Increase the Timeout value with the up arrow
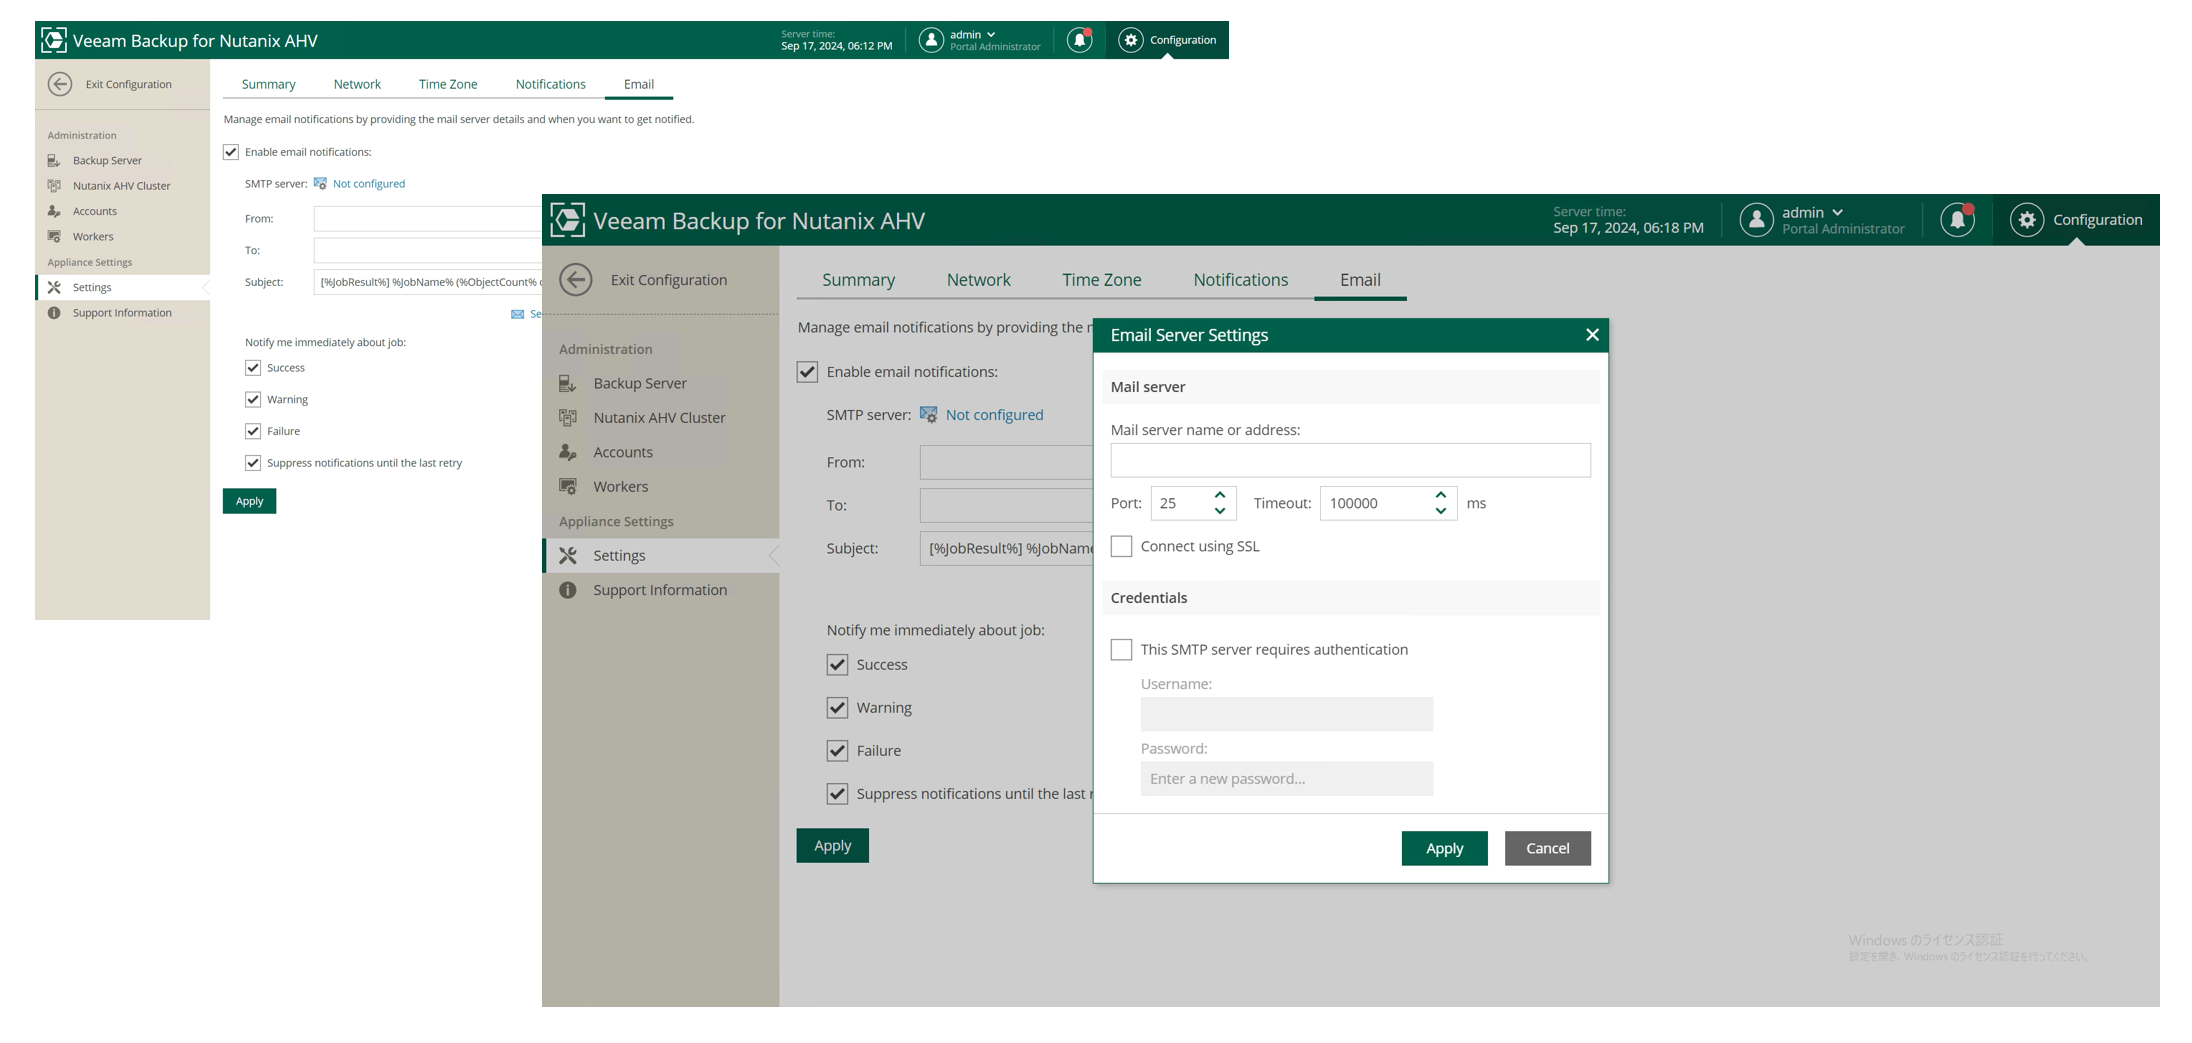The image size is (2192, 1043). tap(1441, 495)
